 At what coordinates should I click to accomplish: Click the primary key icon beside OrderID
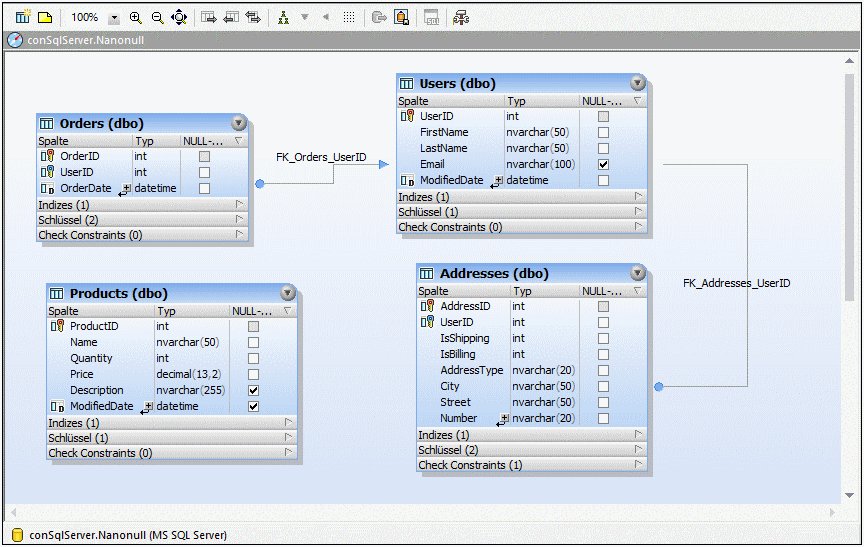(x=47, y=156)
